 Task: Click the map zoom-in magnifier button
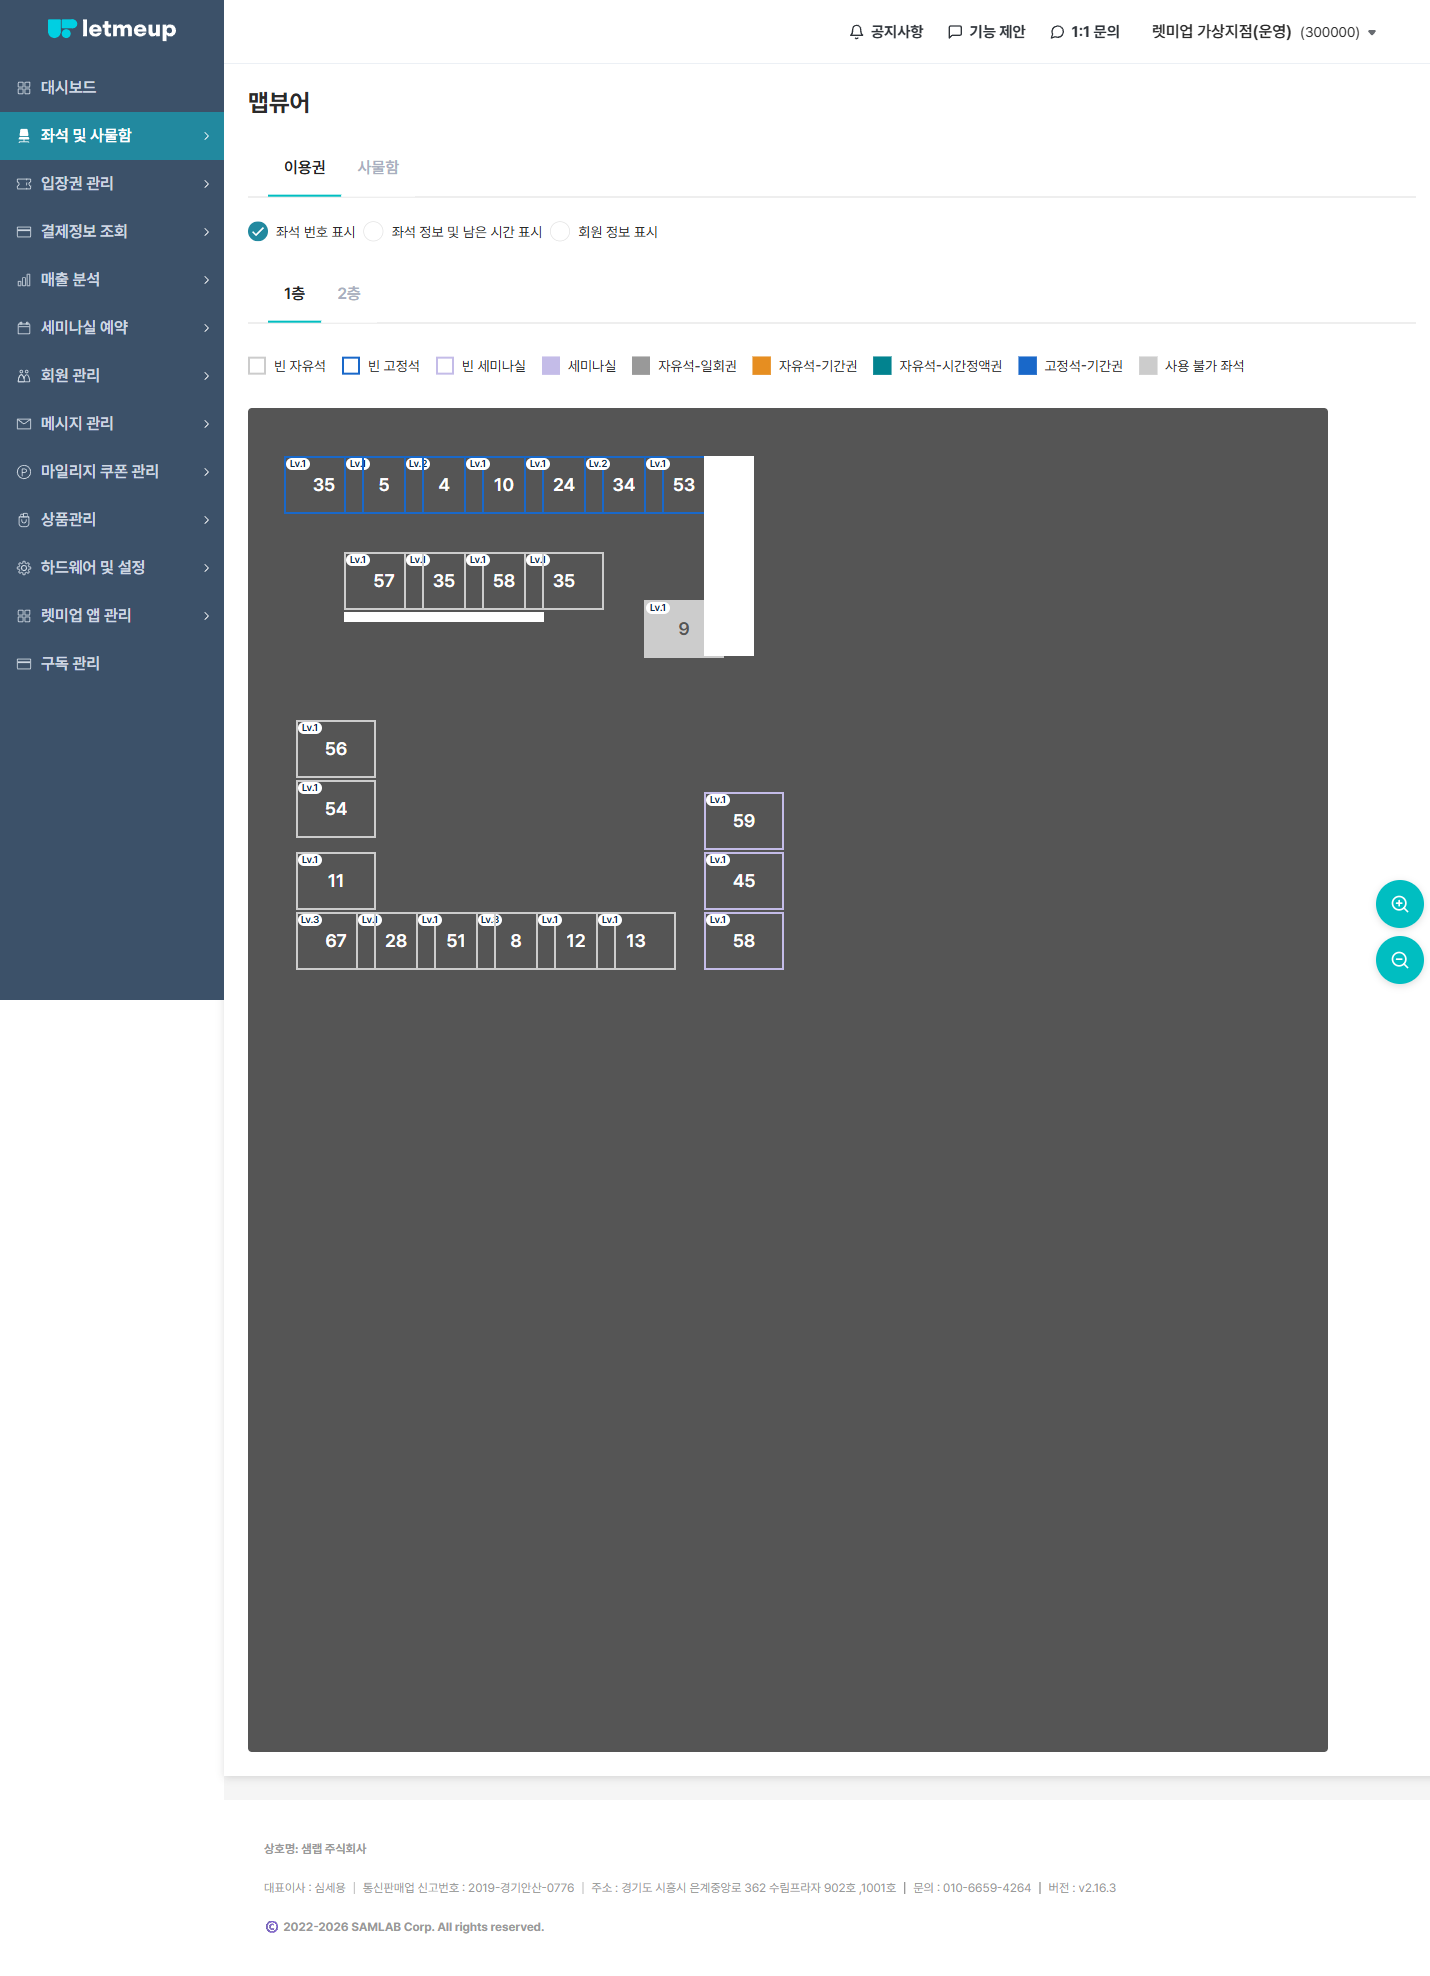1400,904
